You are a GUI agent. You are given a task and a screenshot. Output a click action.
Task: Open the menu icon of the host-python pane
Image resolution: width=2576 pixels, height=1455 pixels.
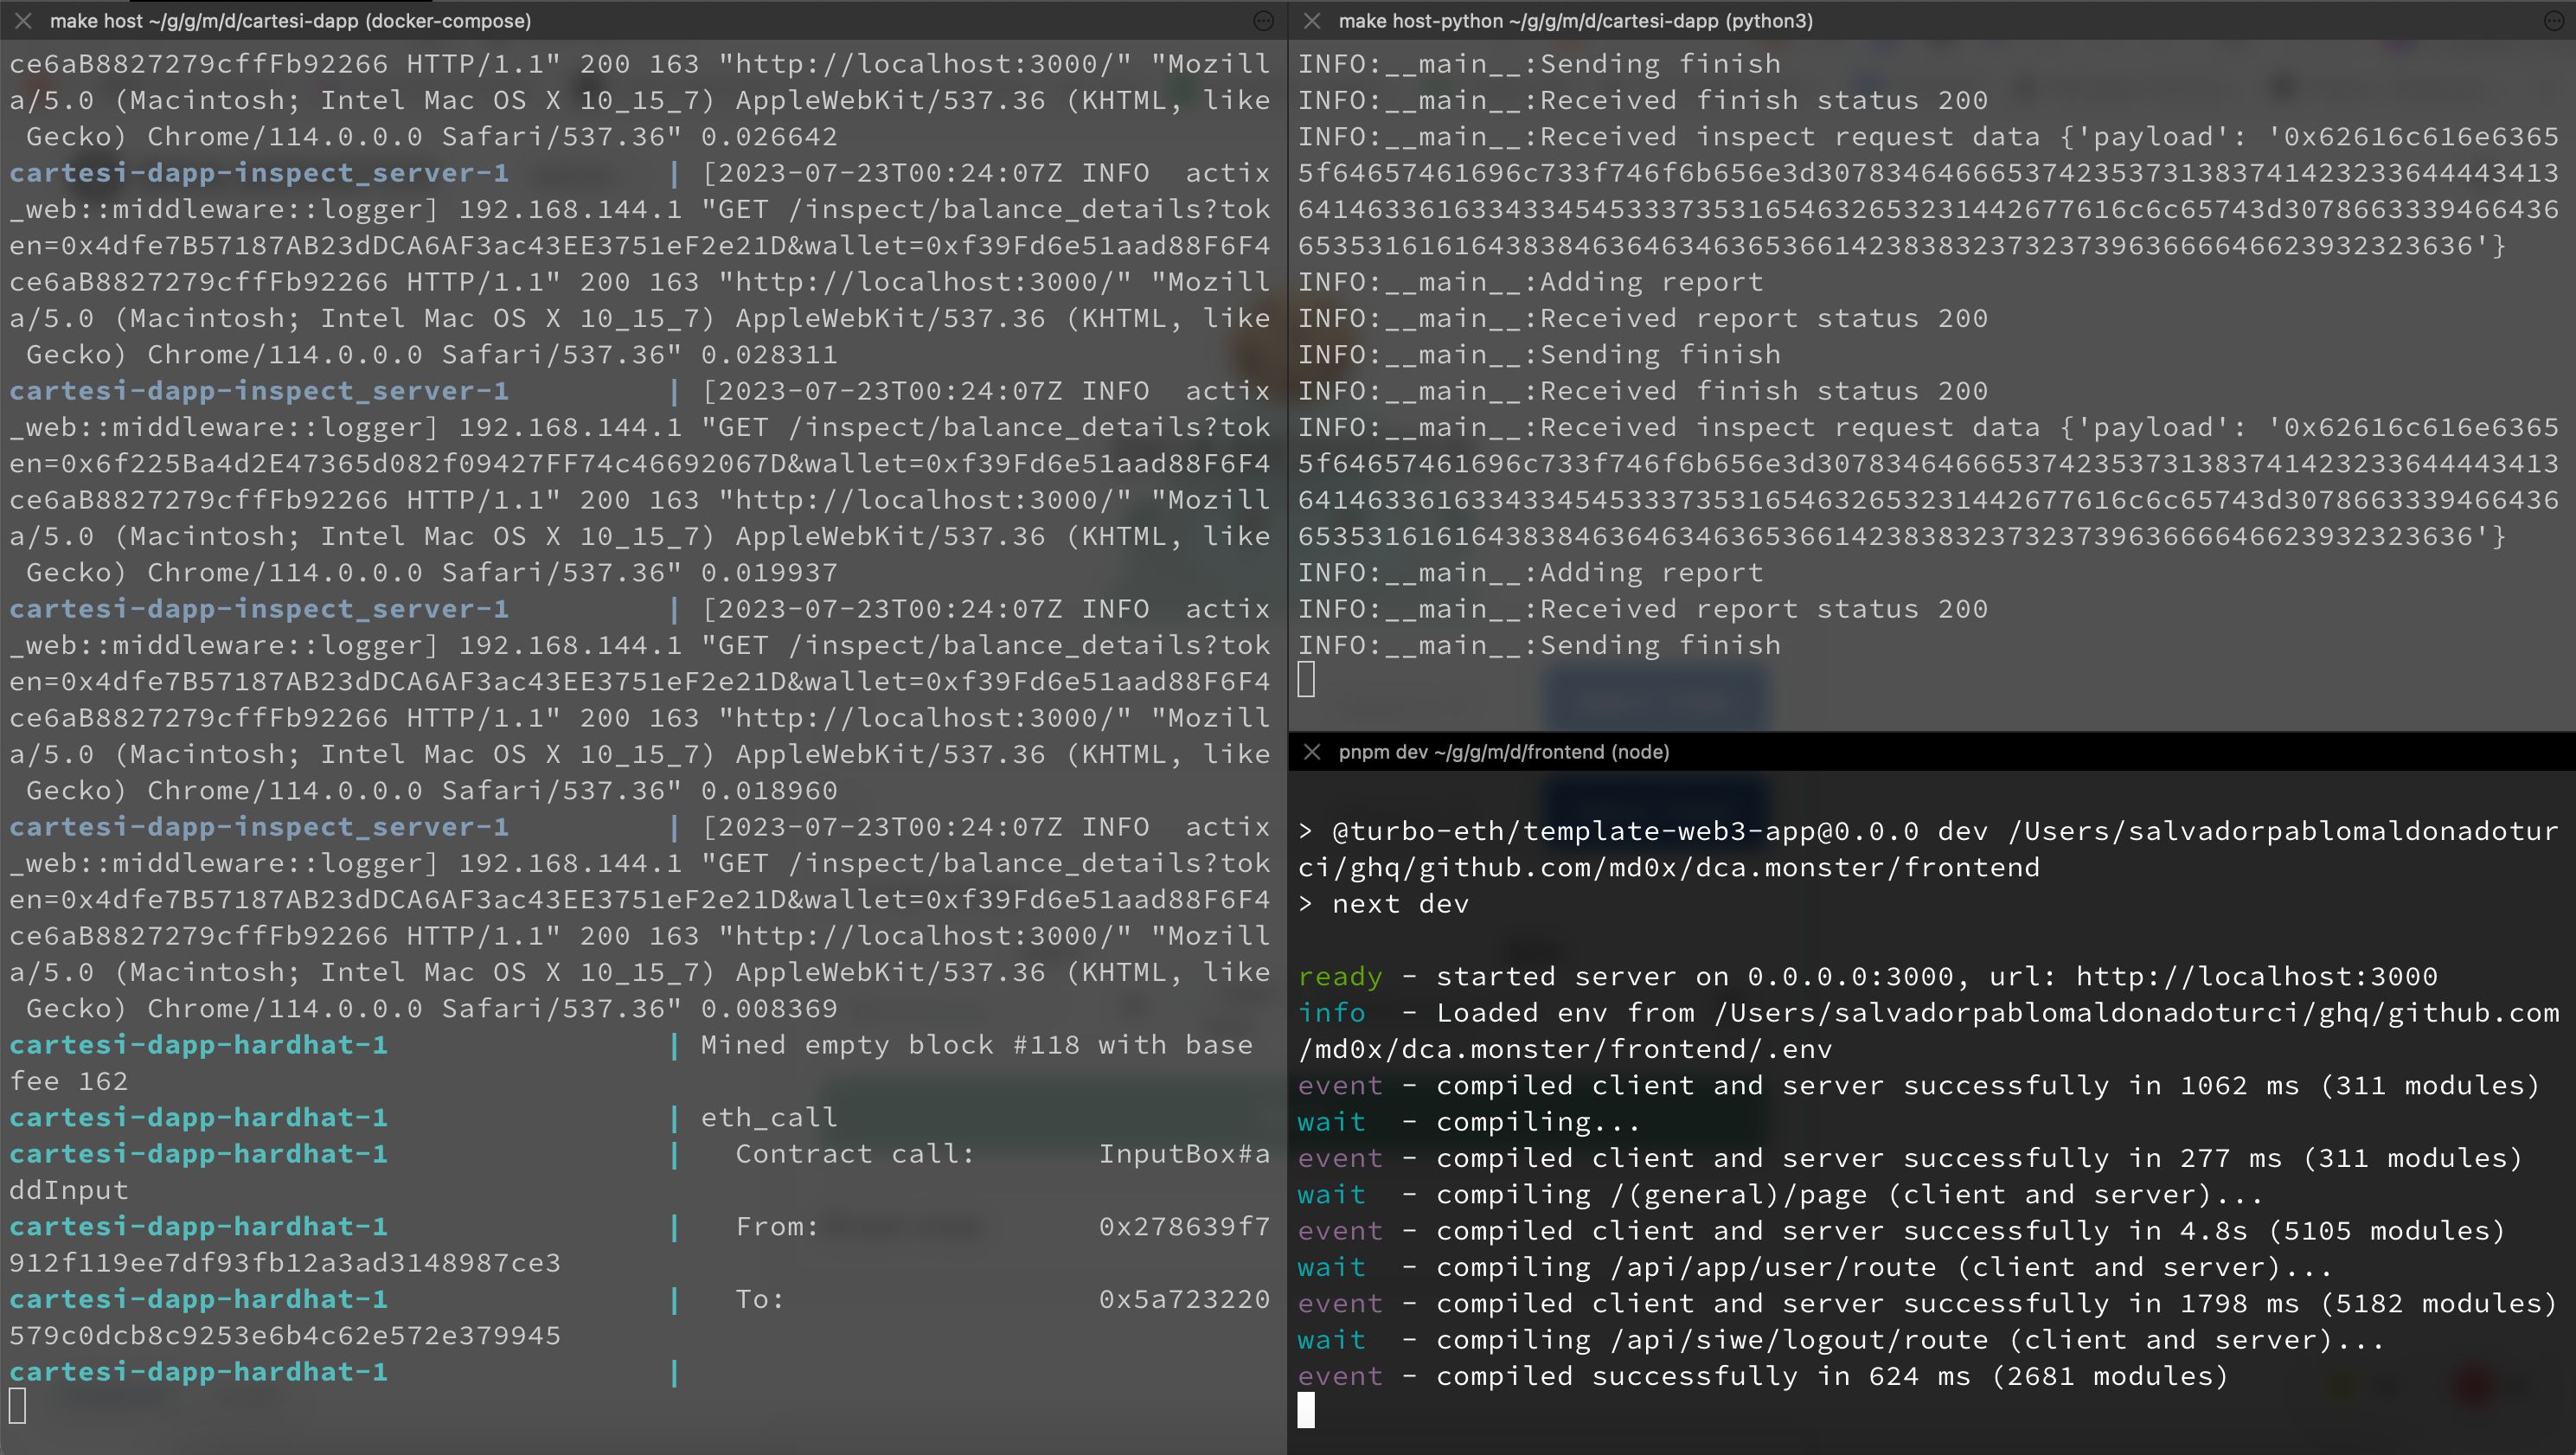pyautogui.click(x=2553, y=21)
